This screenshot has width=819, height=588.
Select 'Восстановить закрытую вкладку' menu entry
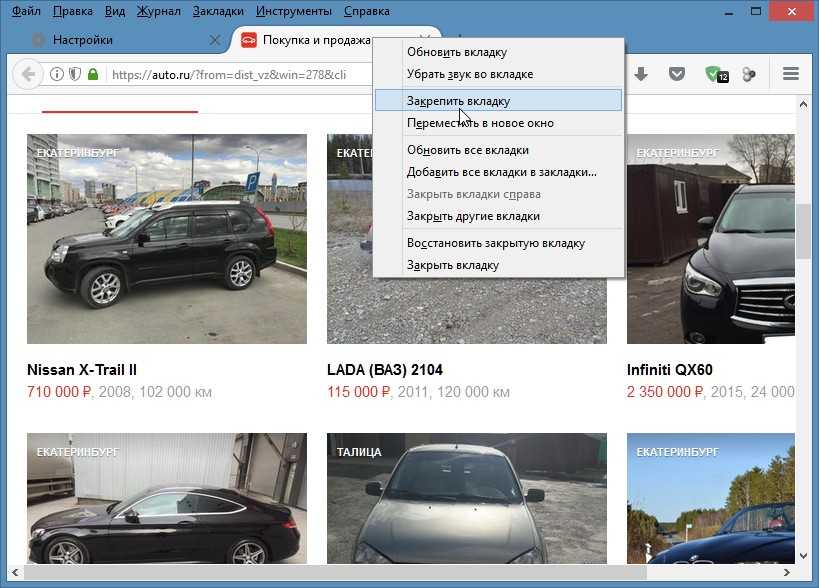point(495,243)
